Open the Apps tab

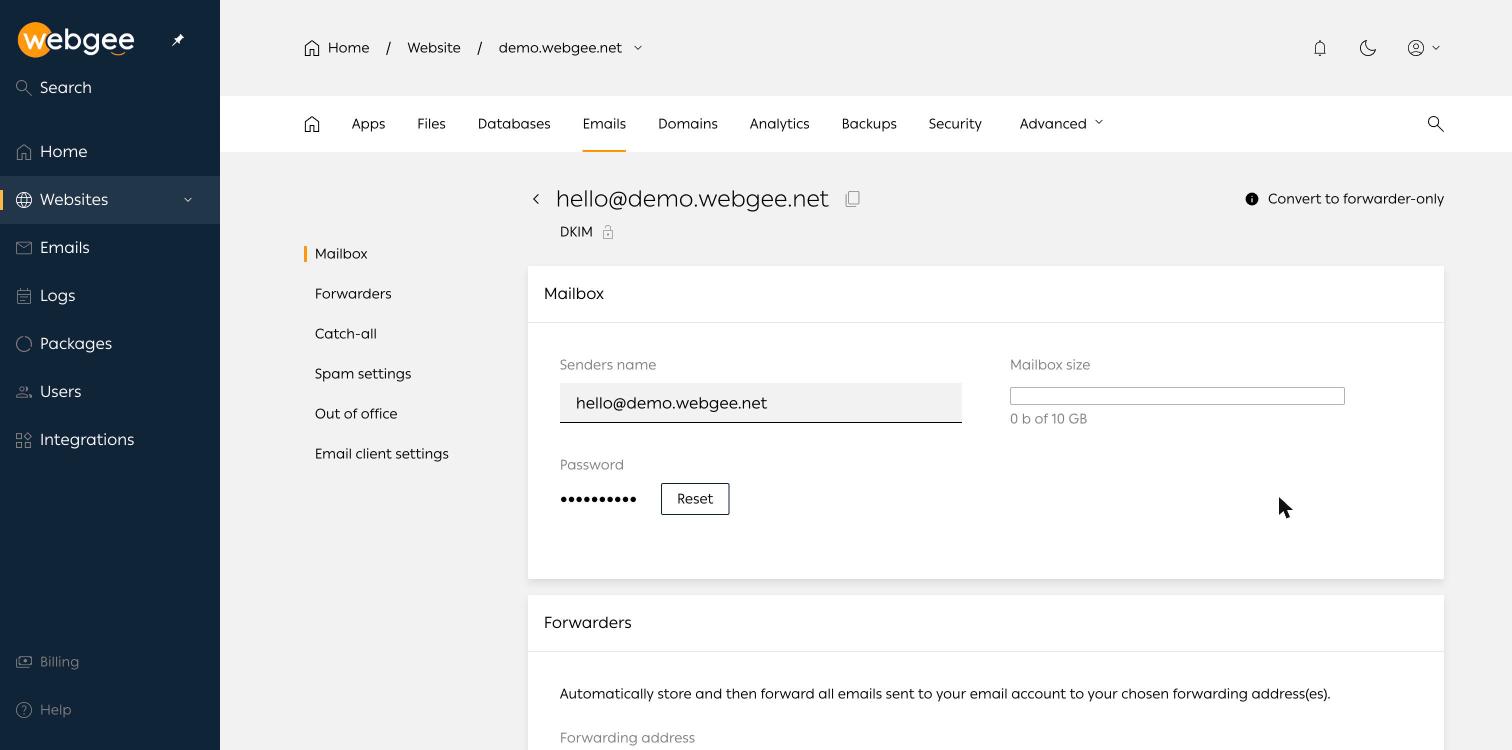tap(368, 124)
